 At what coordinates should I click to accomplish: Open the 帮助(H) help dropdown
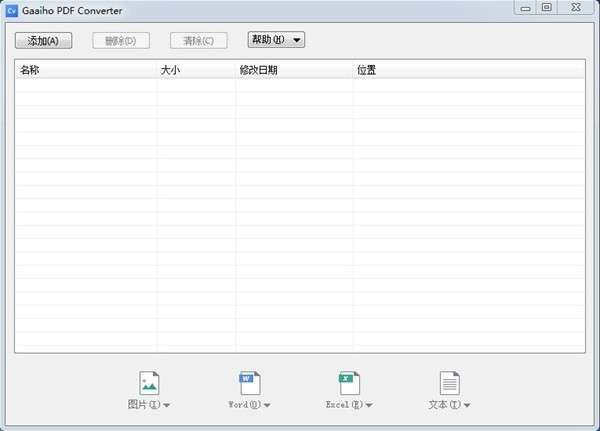click(276, 39)
